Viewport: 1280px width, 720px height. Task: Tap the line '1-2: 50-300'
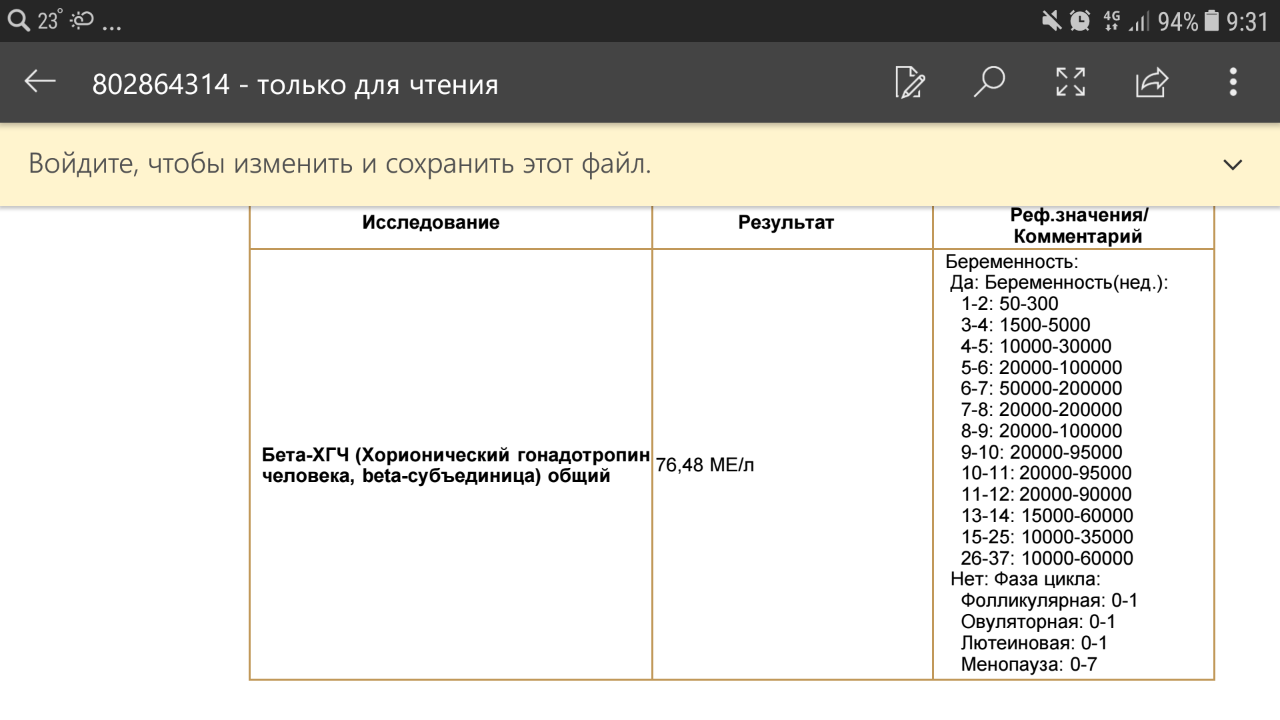point(1010,304)
